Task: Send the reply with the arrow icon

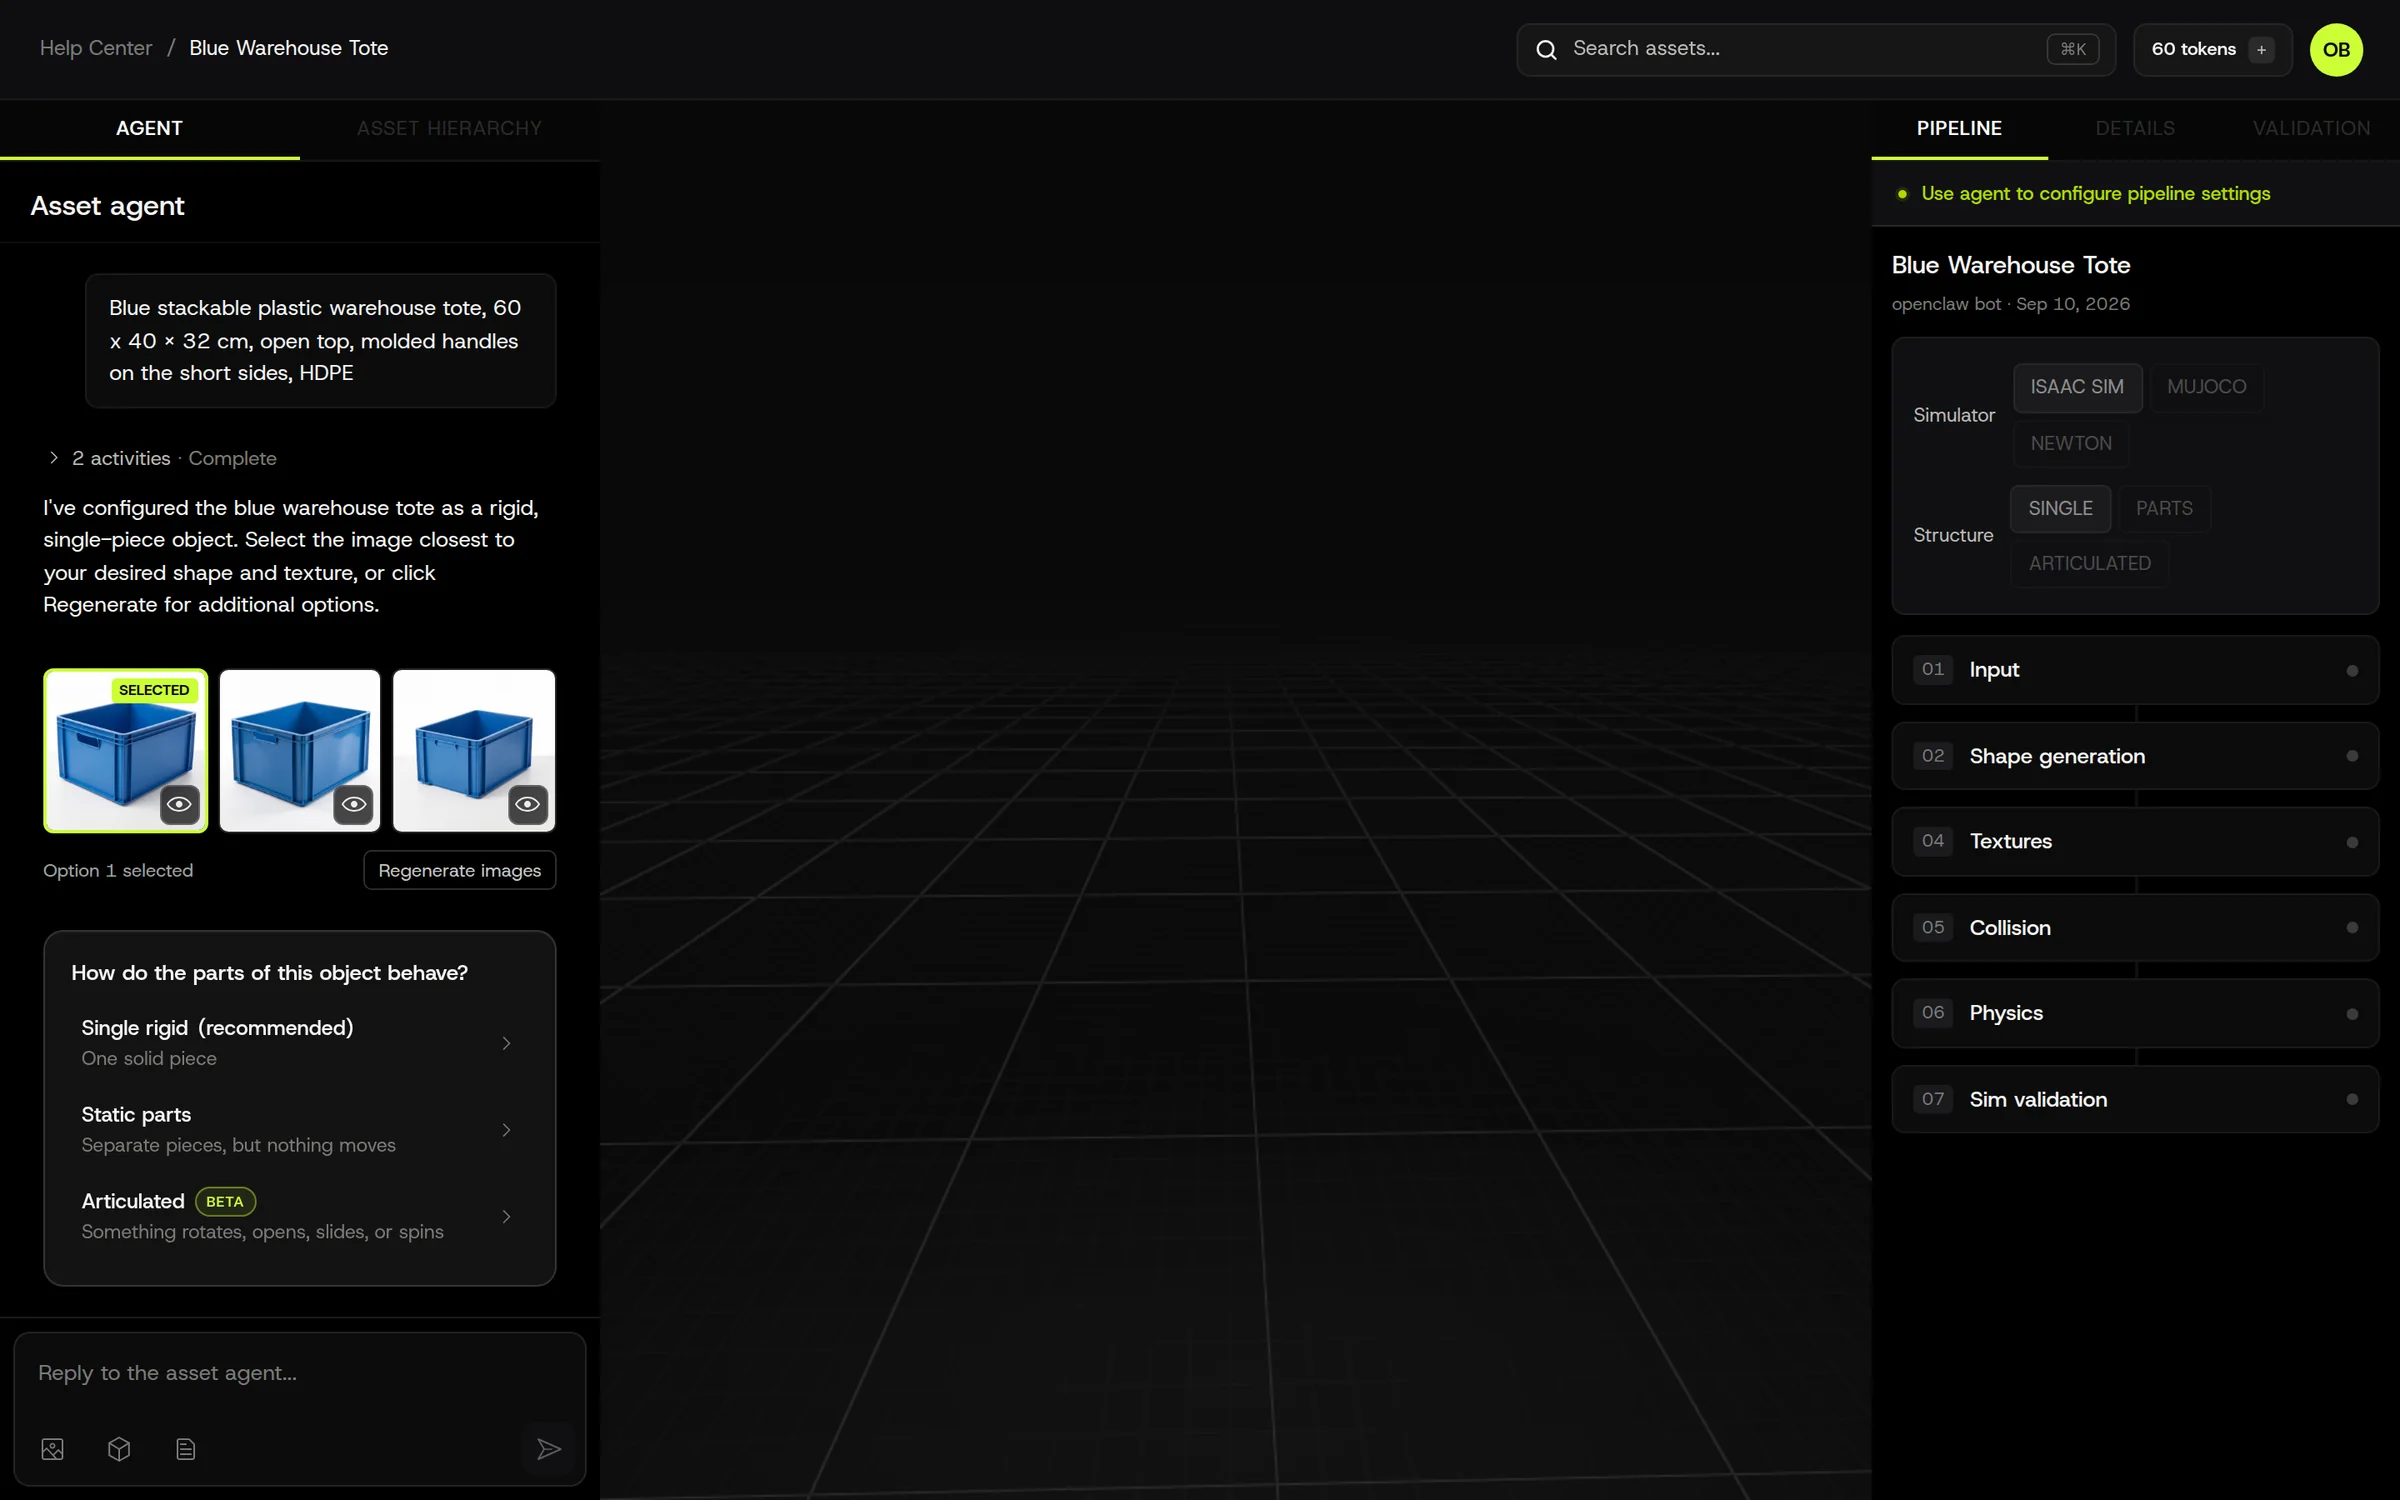Action: click(x=548, y=1448)
